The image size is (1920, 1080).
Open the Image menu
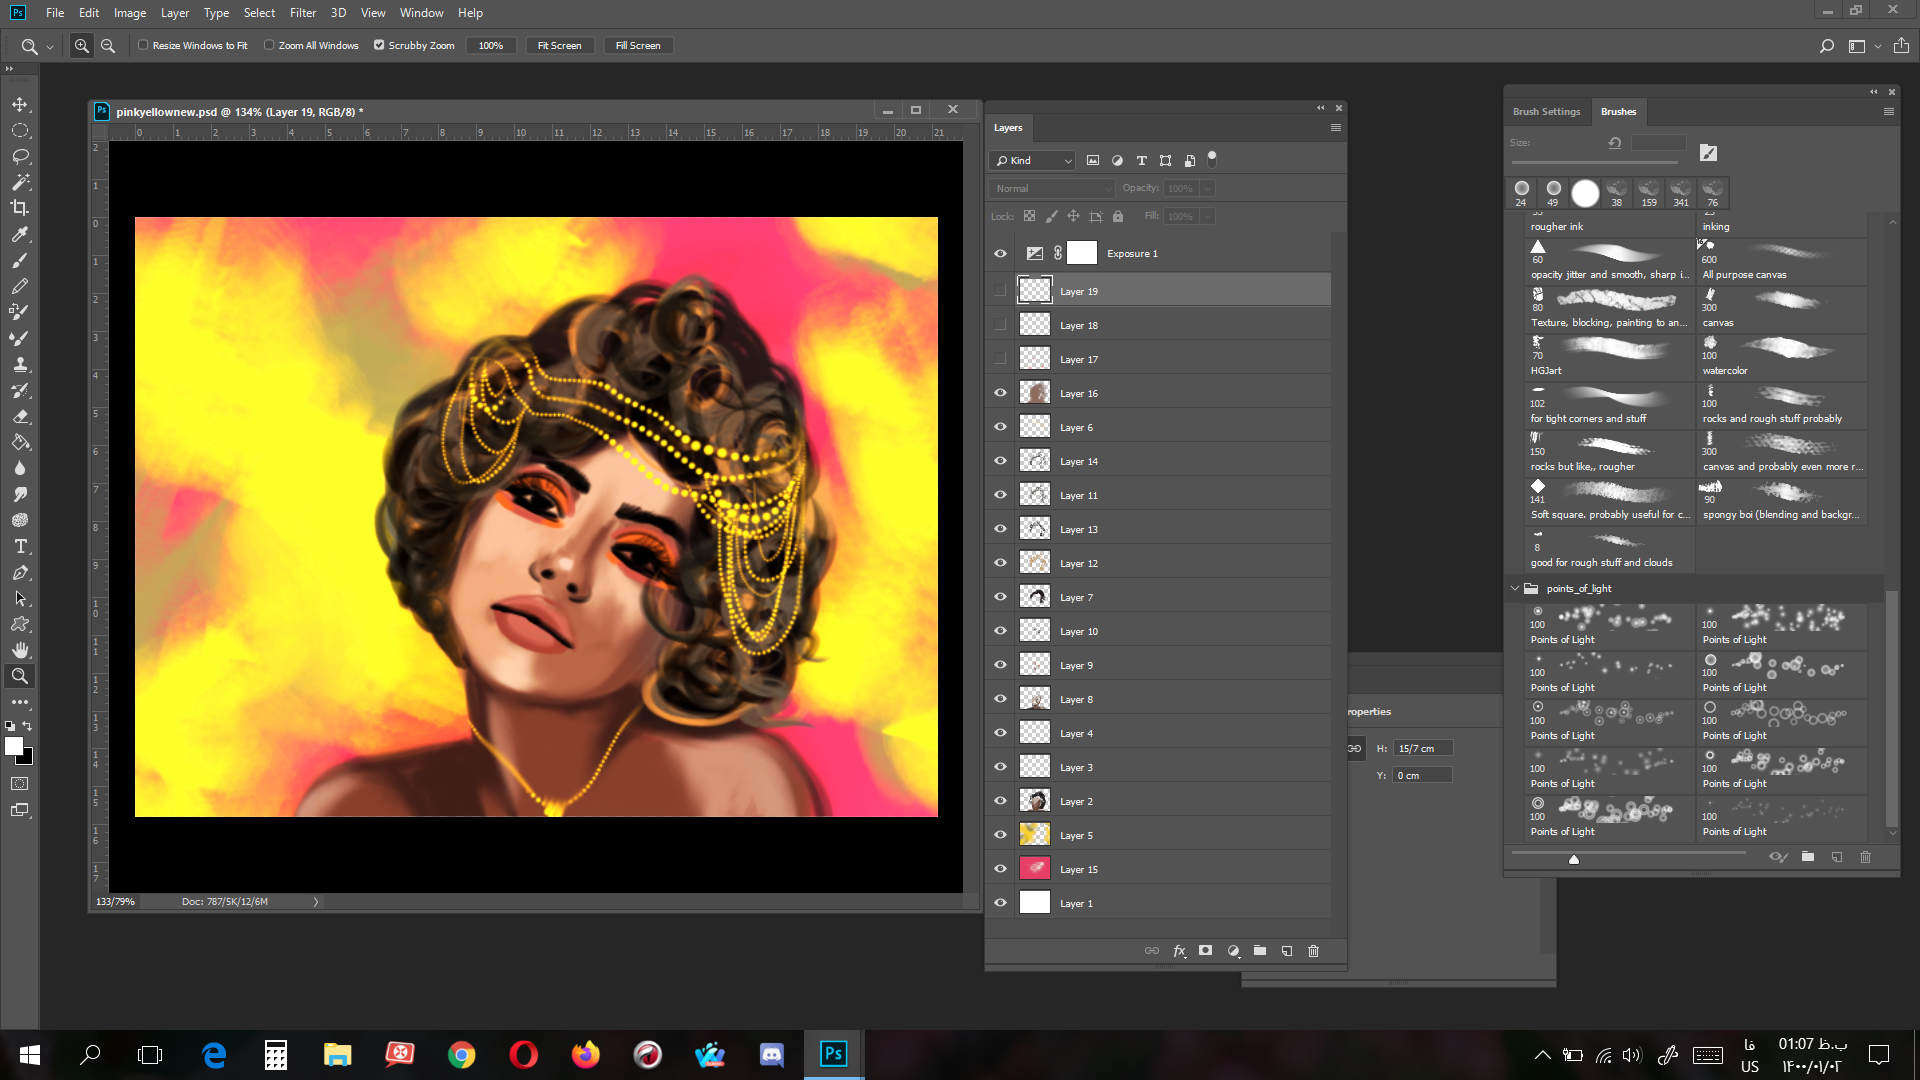pyautogui.click(x=130, y=13)
